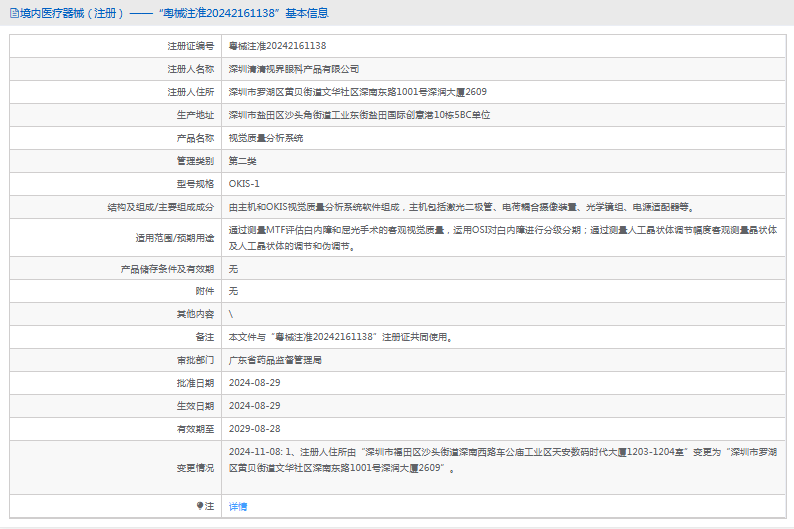
Task: Click the 生产地址 label
Action: pos(195,115)
